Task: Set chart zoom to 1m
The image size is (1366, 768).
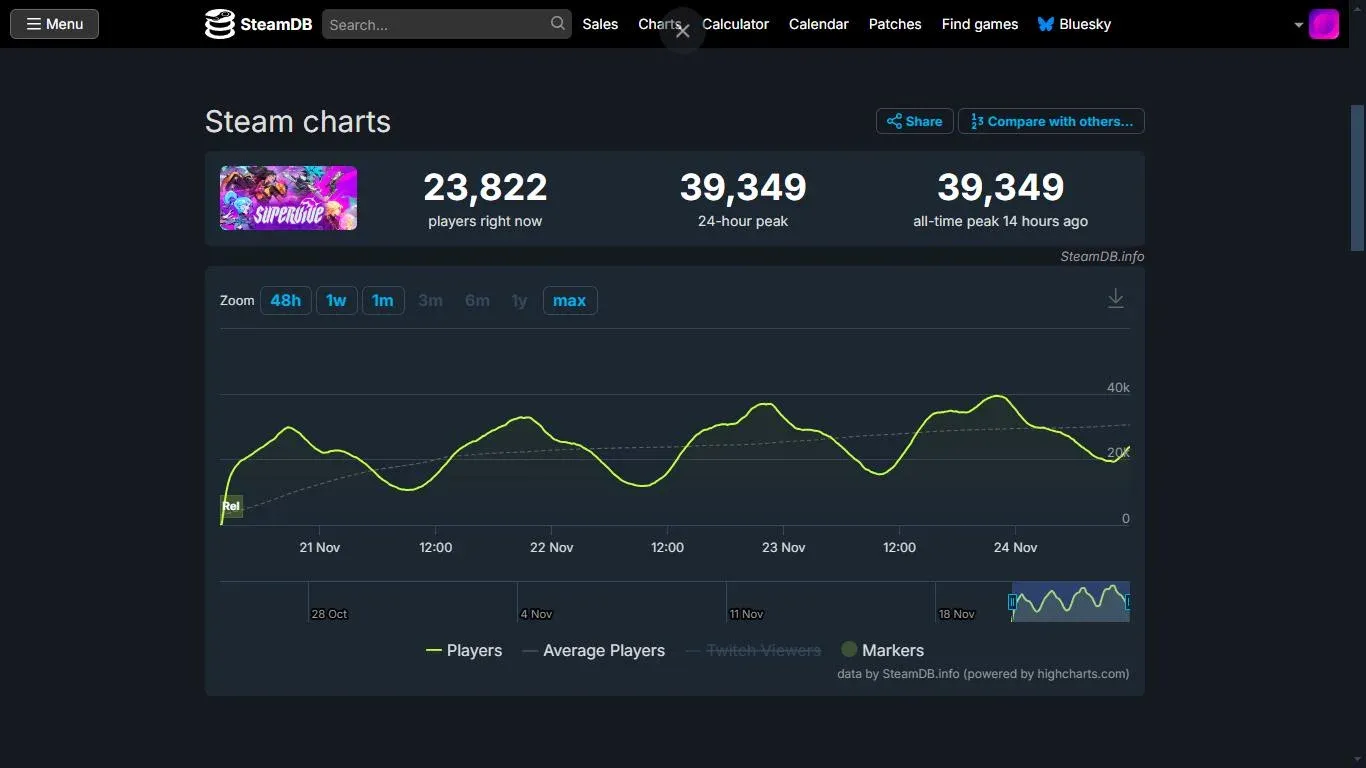Action: 383,300
